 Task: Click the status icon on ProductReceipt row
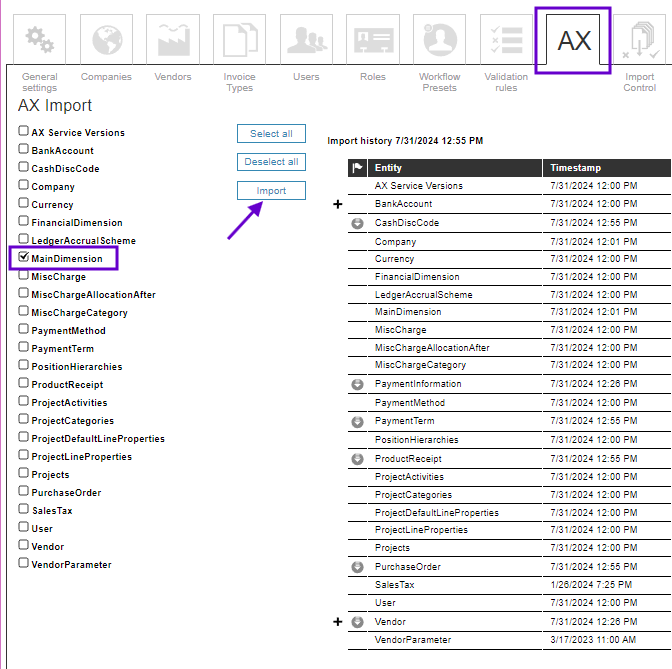tap(357, 459)
